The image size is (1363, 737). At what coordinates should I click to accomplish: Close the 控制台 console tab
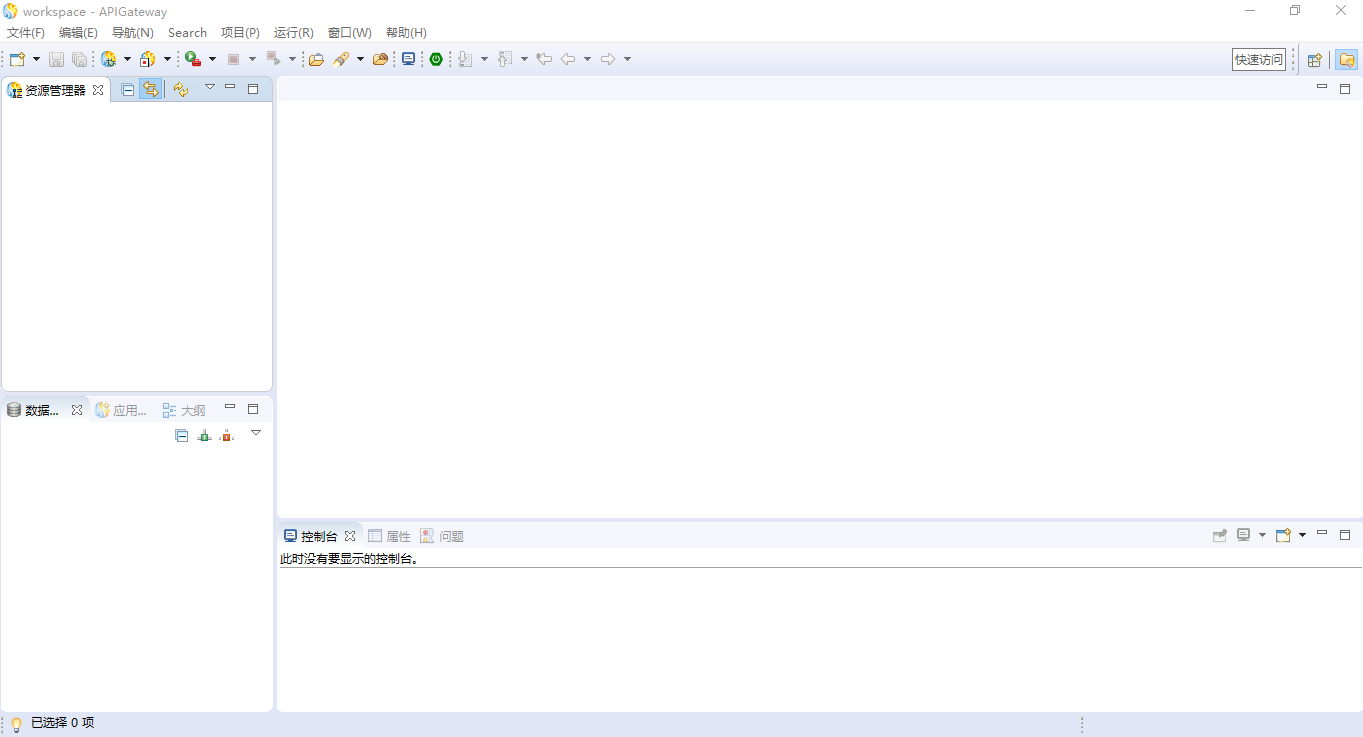pyautogui.click(x=350, y=536)
